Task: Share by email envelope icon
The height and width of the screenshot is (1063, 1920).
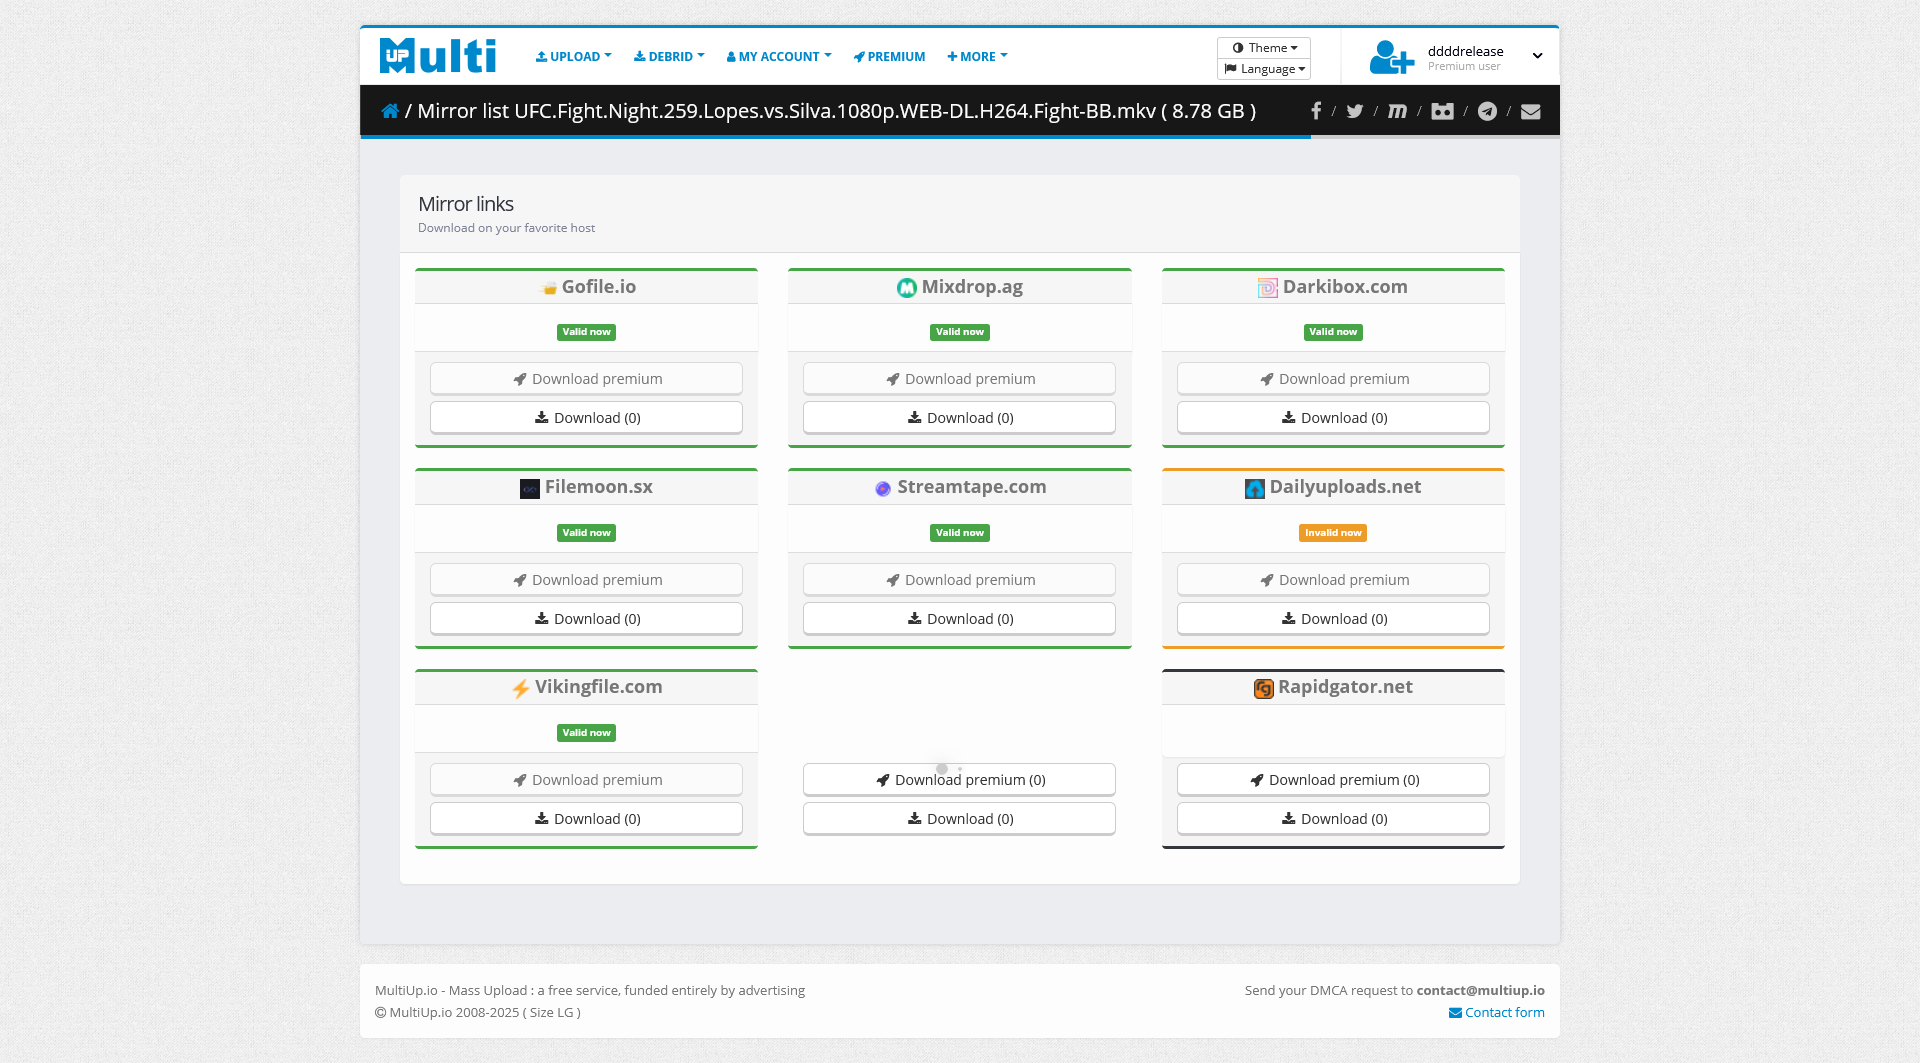Action: pyautogui.click(x=1530, y=111)
